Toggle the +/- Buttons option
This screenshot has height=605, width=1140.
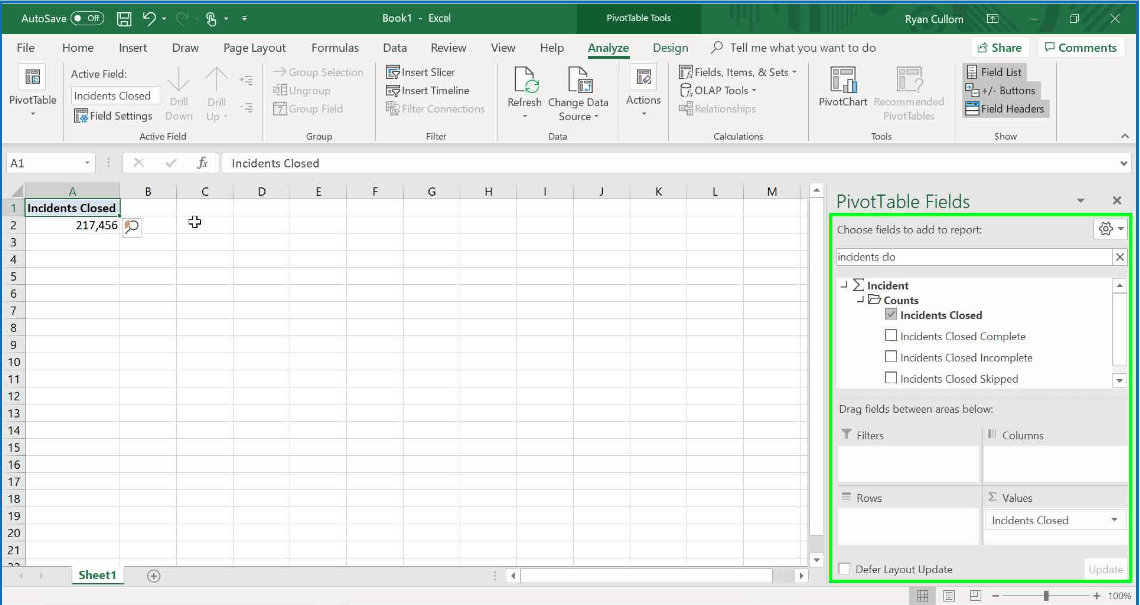tap(1000, 90)
